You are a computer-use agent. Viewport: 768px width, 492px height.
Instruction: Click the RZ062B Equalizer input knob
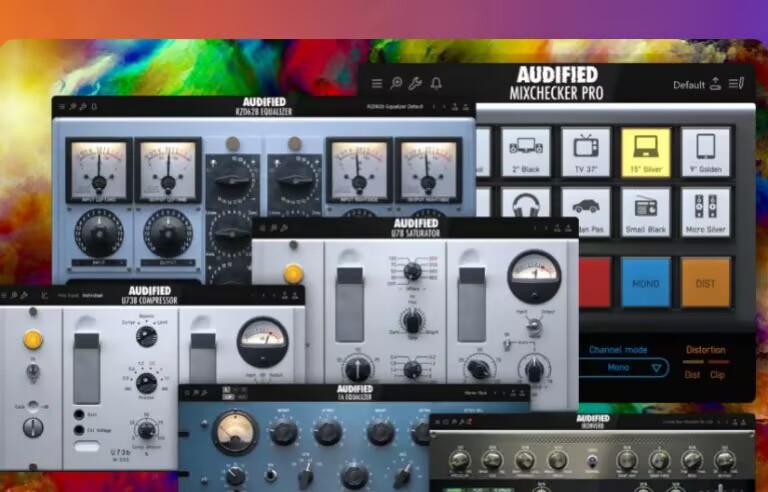[x=99, y=233]
